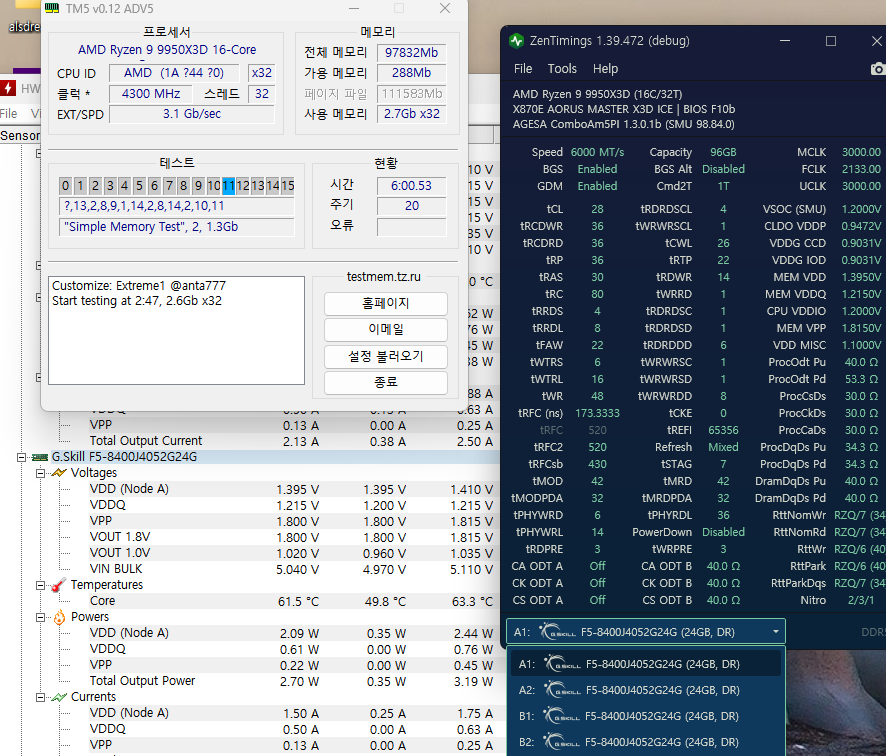Click the 홈페이지 button in TM5

pos(385,303)
